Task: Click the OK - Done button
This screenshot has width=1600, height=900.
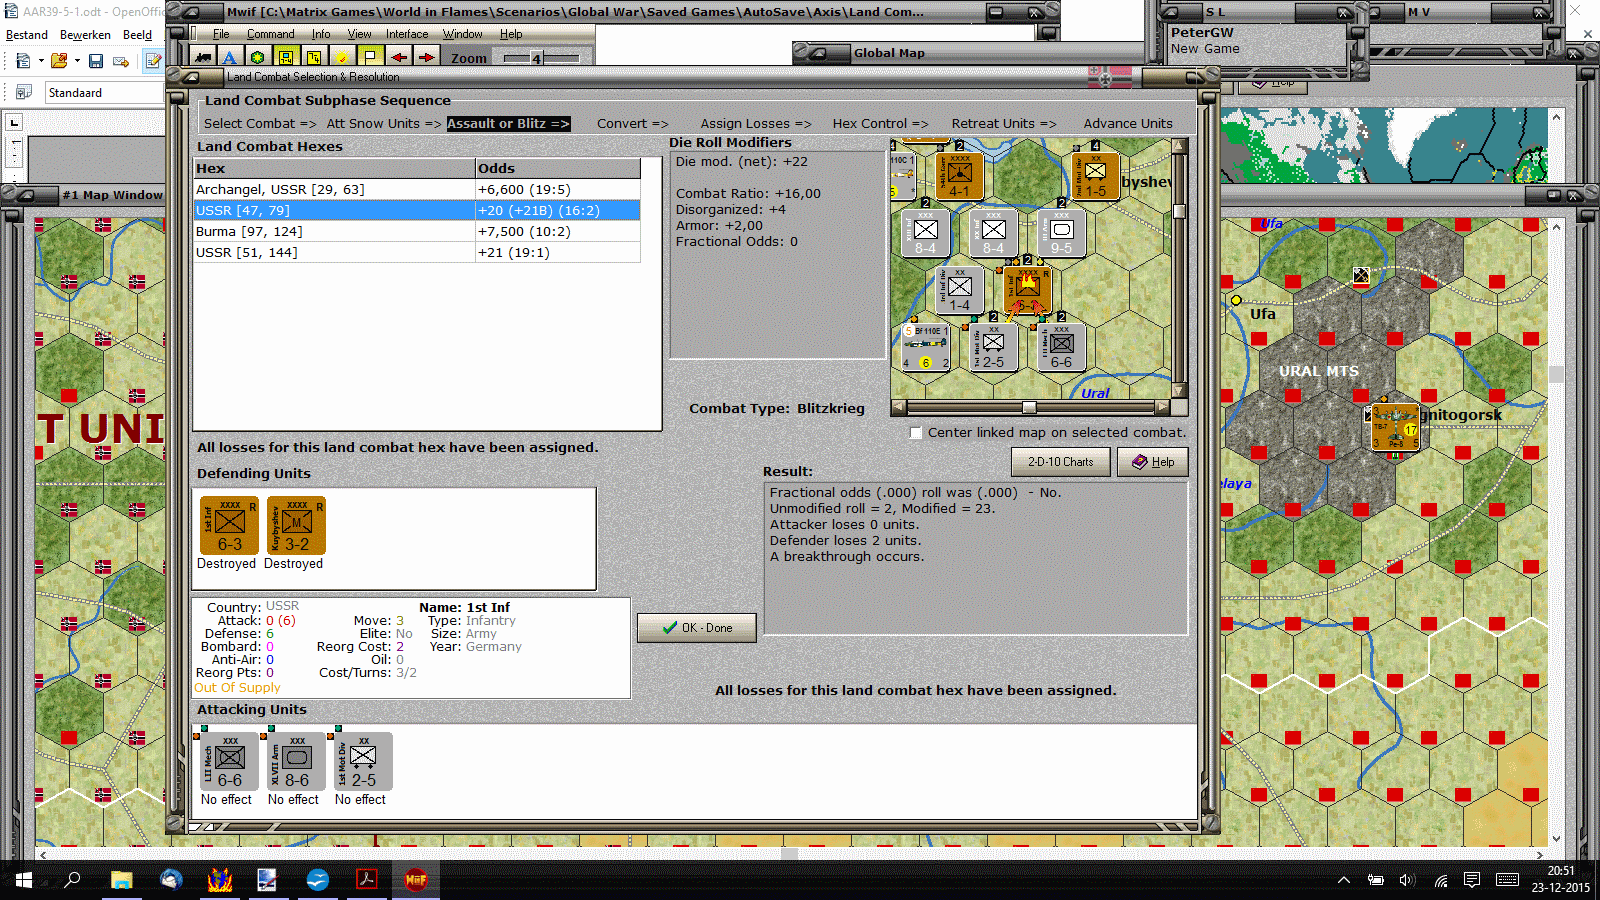Action: (697, 628)
